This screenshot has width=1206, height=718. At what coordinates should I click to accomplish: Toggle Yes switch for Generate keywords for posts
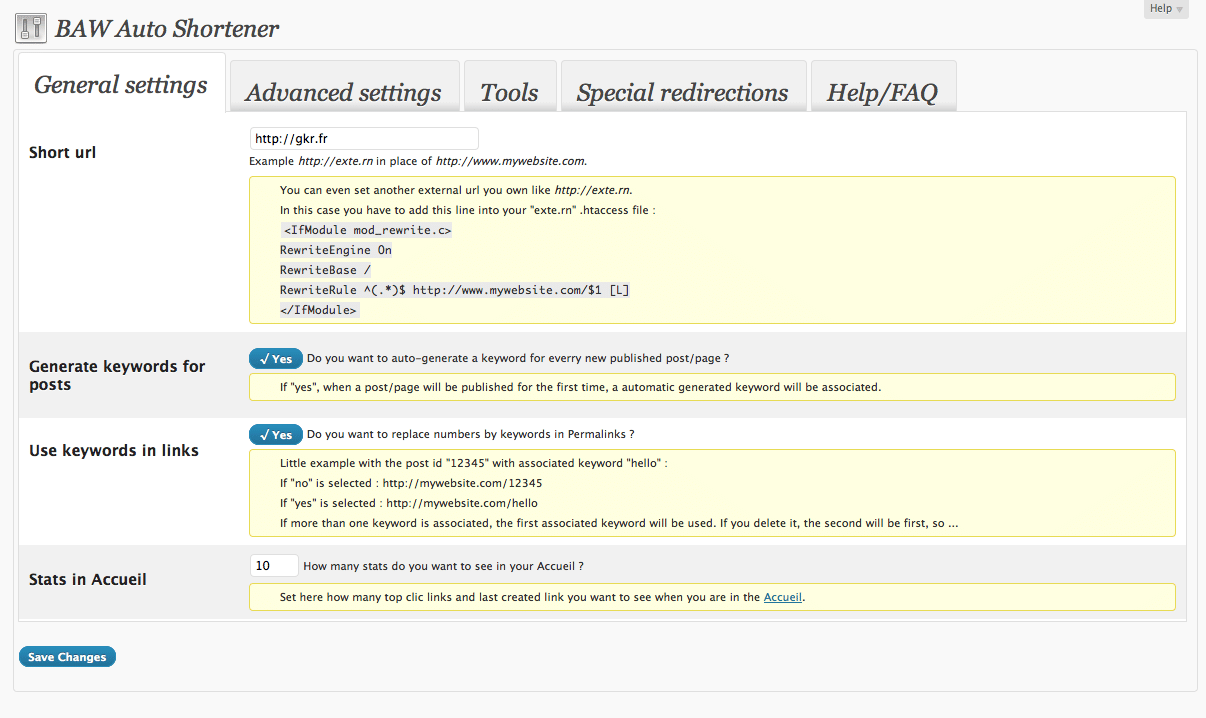click(276, 359)
